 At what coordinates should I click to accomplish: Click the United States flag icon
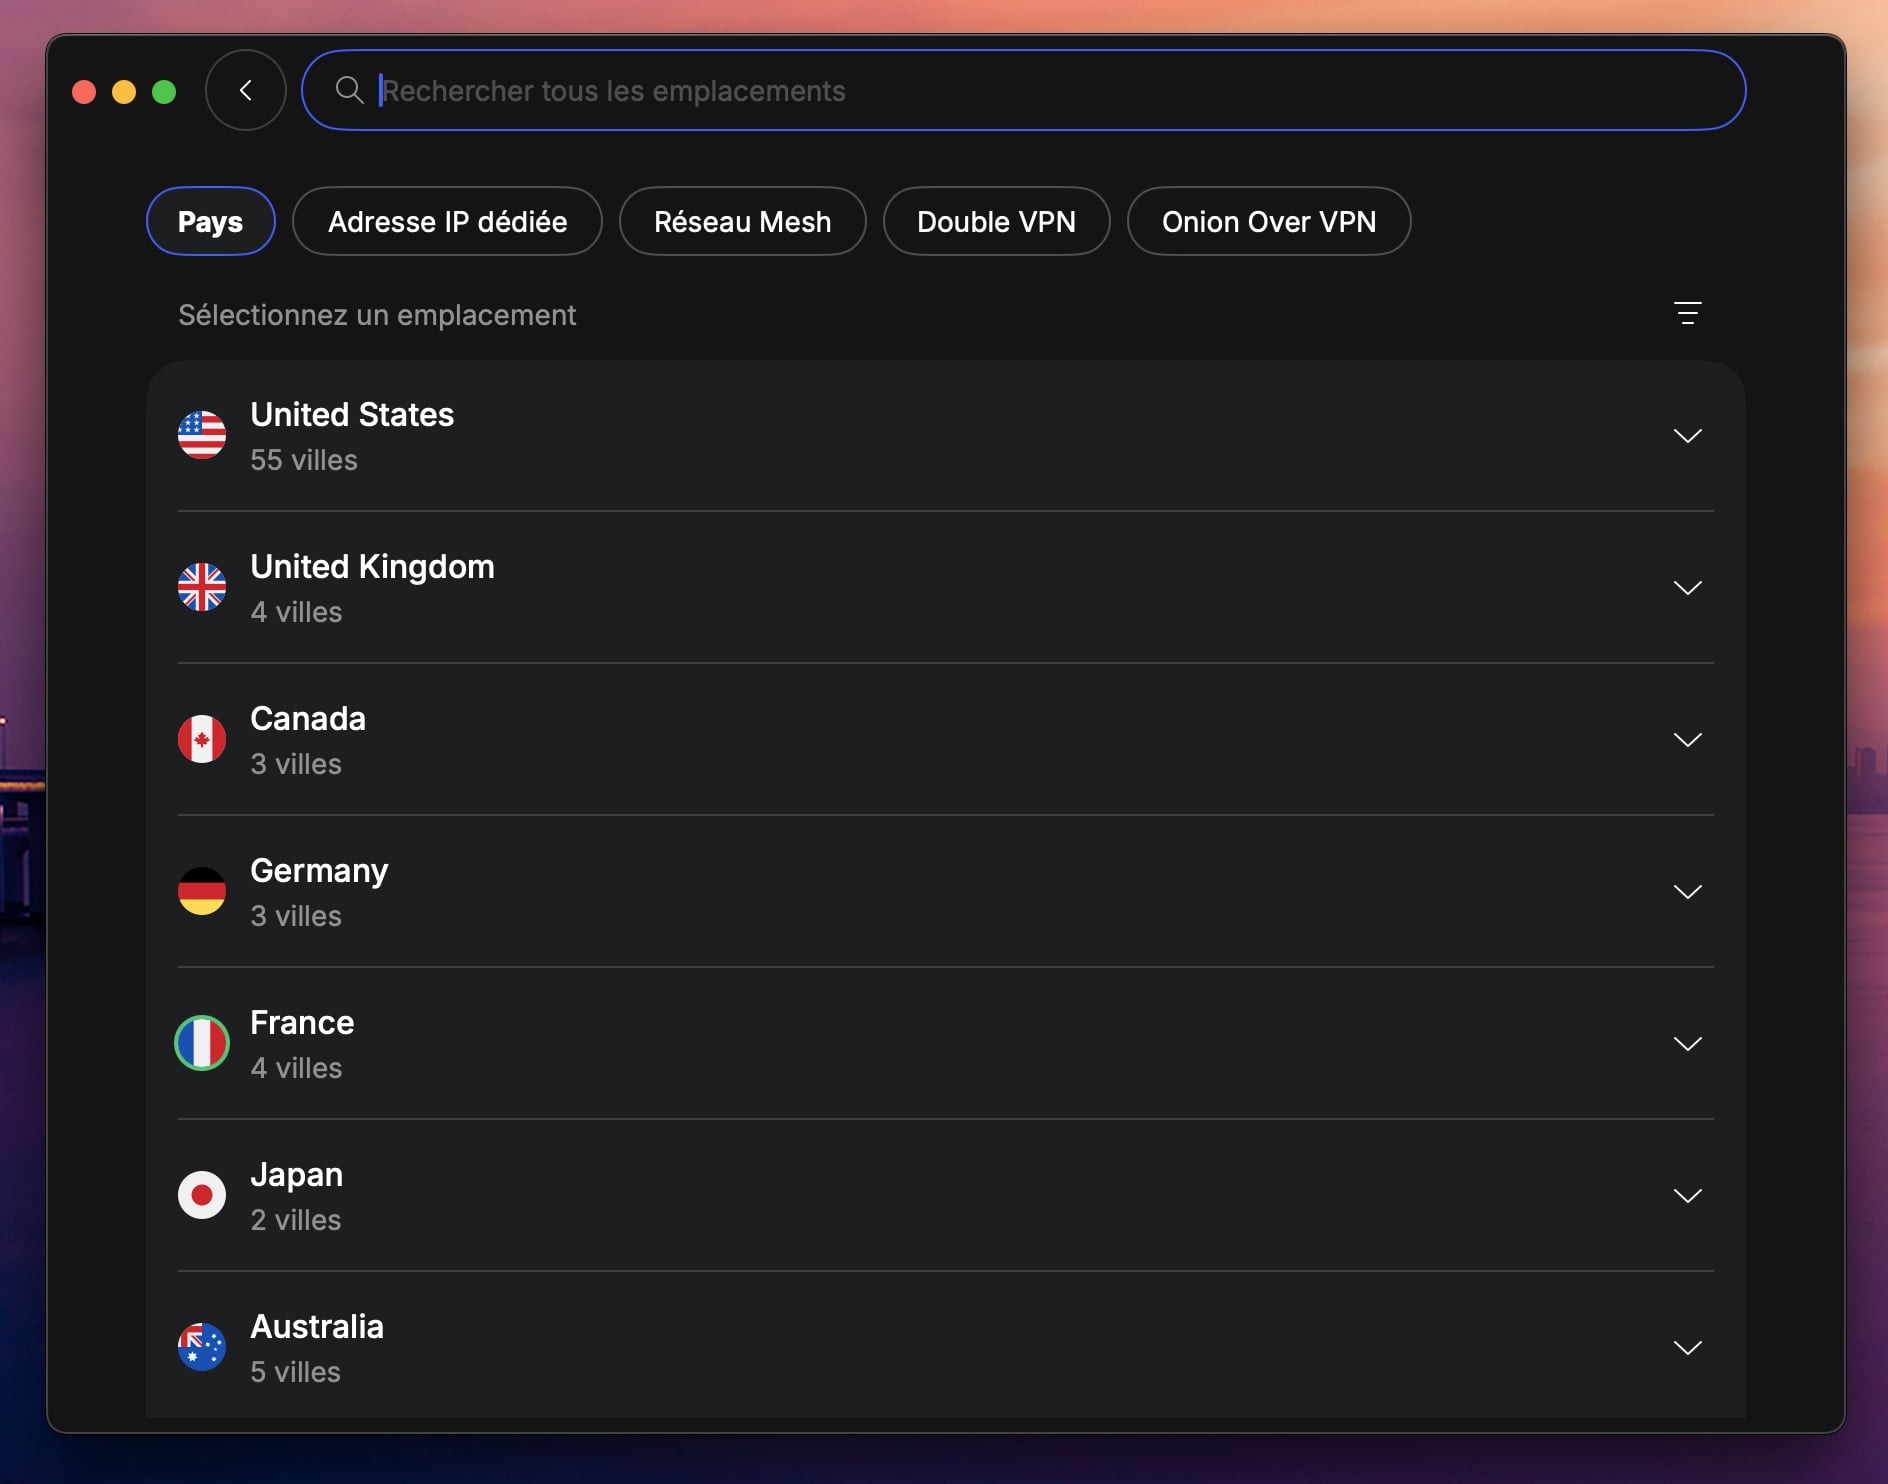coord(203,435)
